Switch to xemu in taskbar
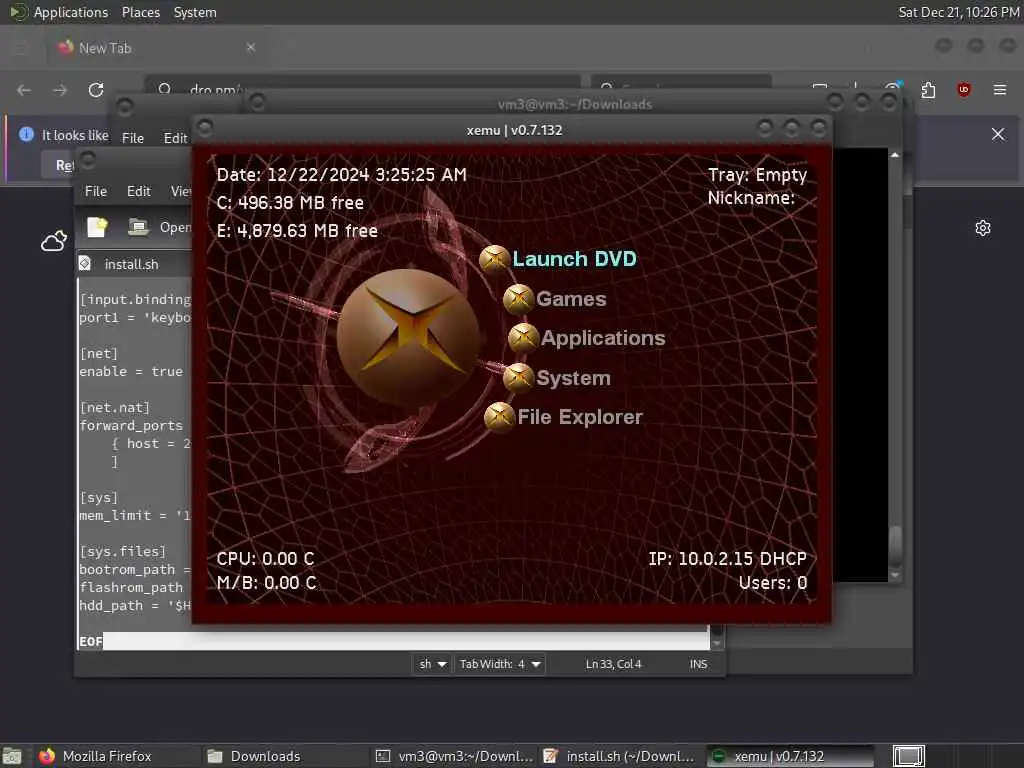Screen dimensions: 1024x768 [x=791, y=756]
